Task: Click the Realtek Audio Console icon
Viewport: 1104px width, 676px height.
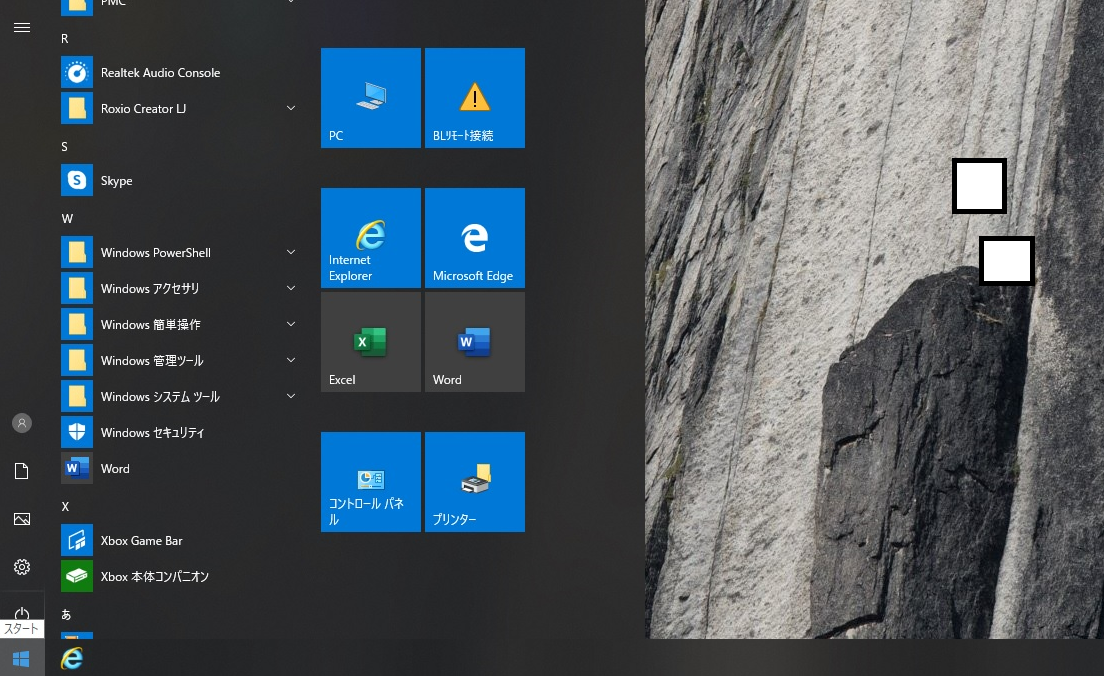Action: 77,73
